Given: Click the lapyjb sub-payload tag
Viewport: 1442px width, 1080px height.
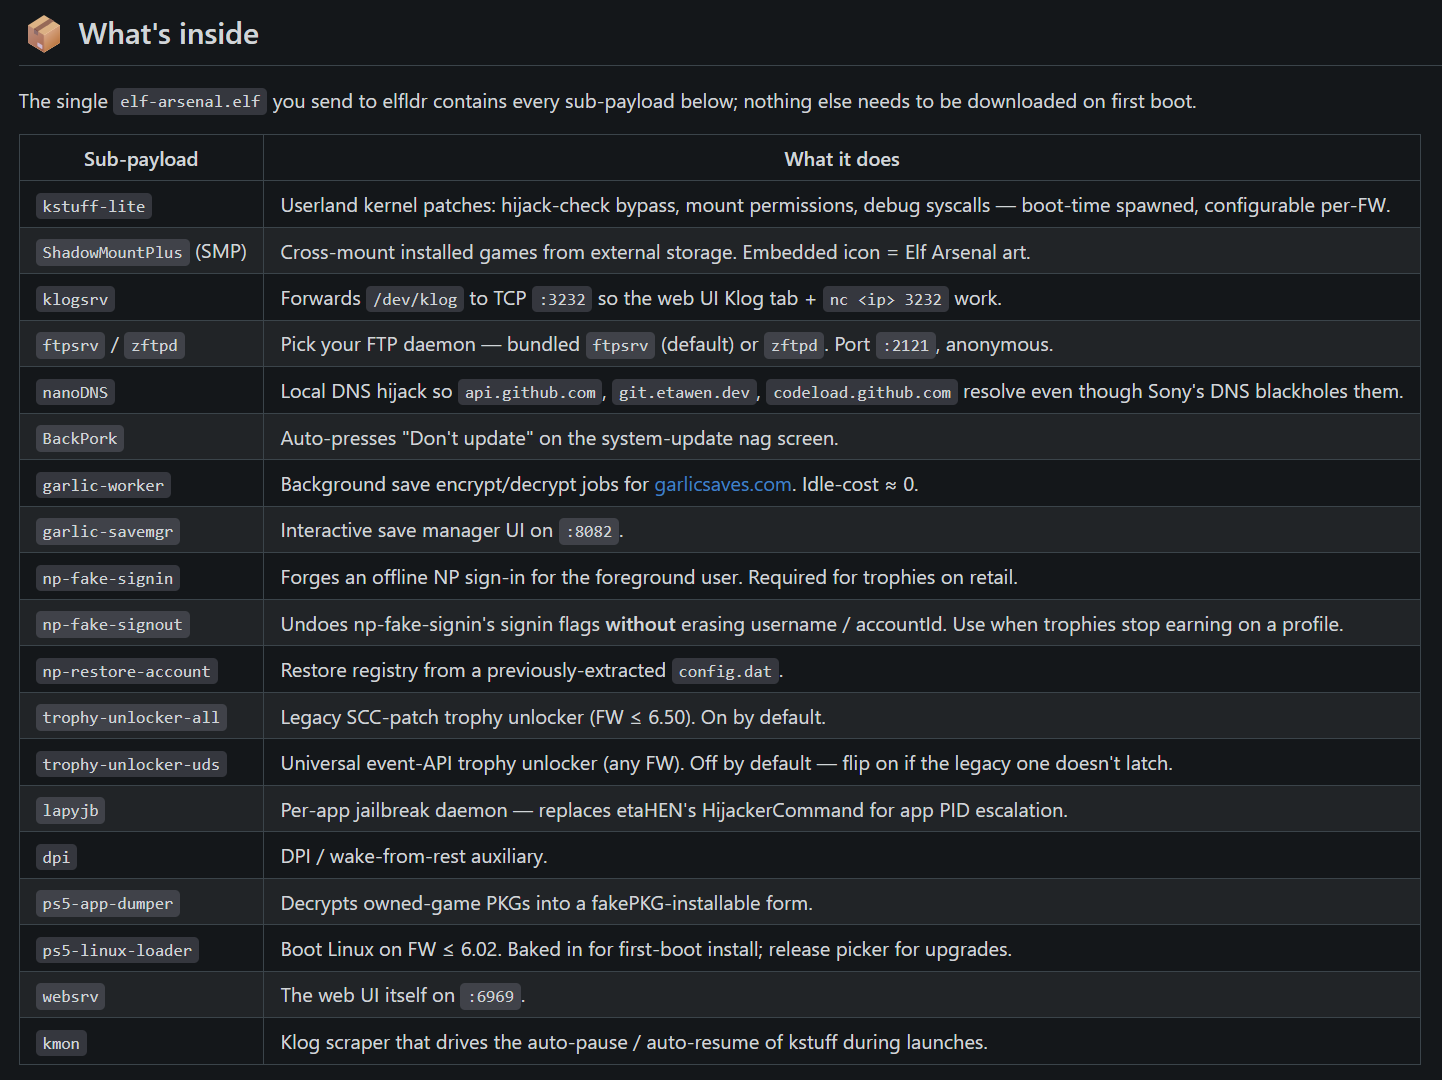Looking at the screenshot, I should [70, 811].
